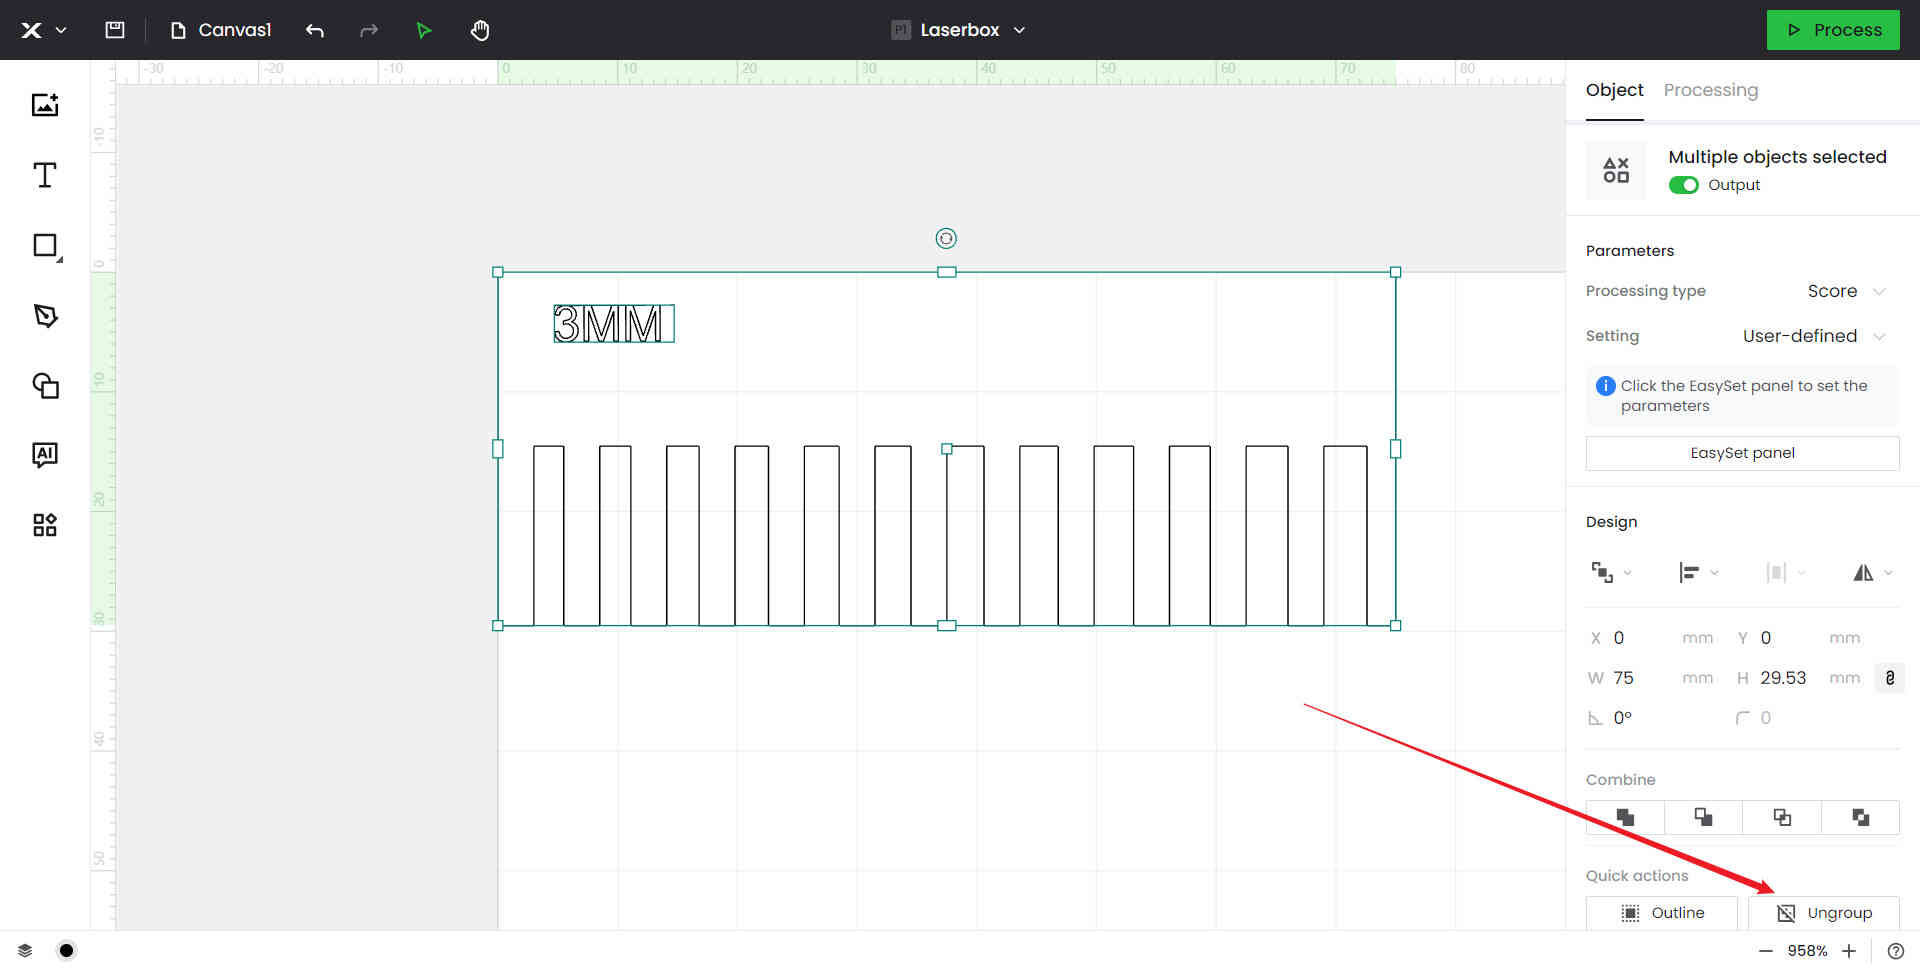Edit the corner radius field
The height and width of the screenshot is (970, 1920).
(x=1797, y=718)
